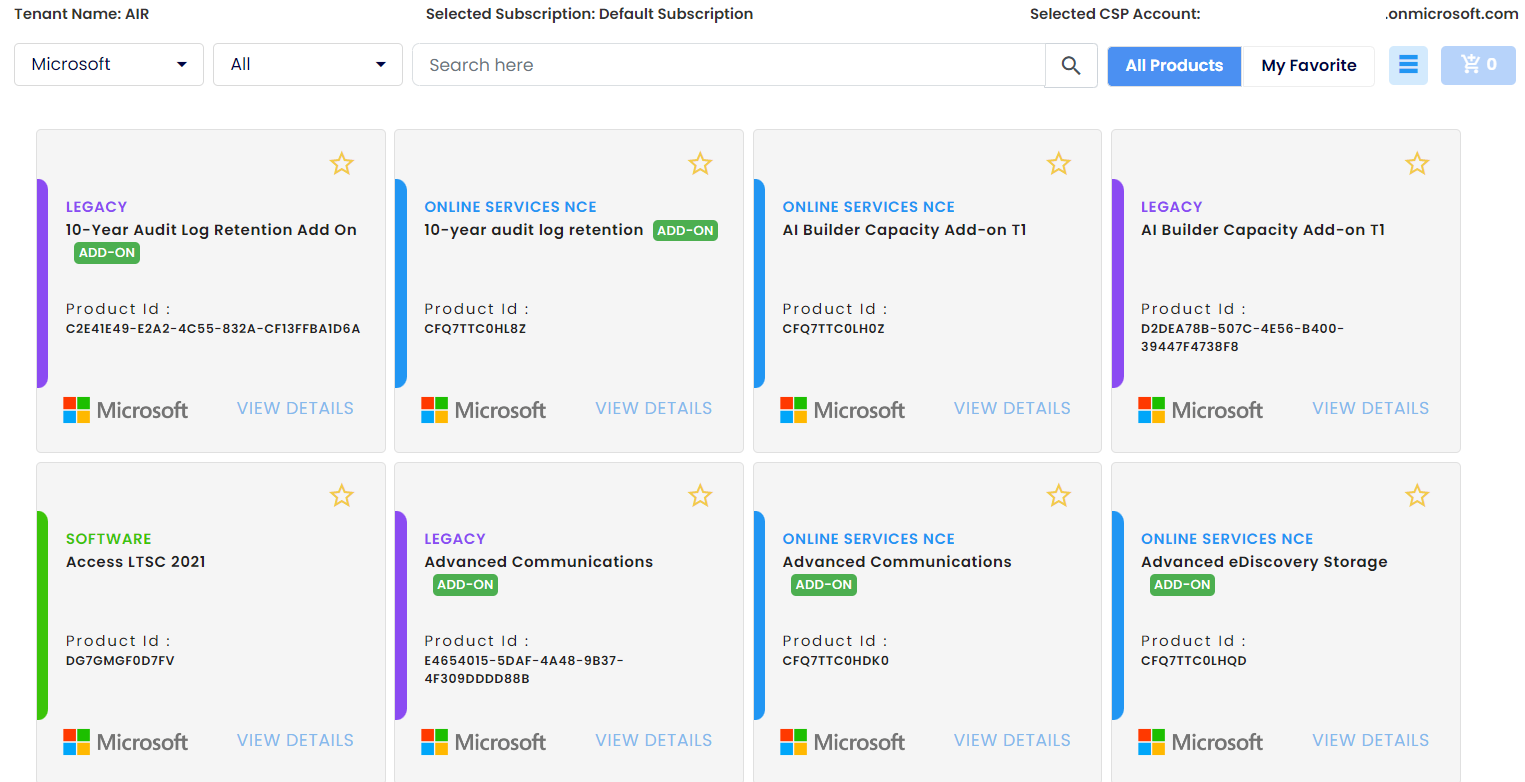1525x782 pixels.
Task: Select the All Products tab
Action: (1174, 66)
